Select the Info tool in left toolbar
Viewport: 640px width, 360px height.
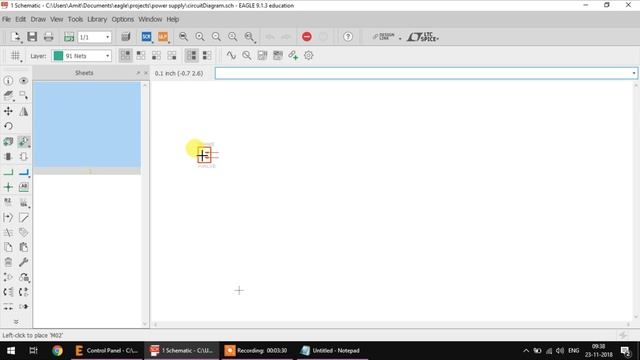pos(8,81)
